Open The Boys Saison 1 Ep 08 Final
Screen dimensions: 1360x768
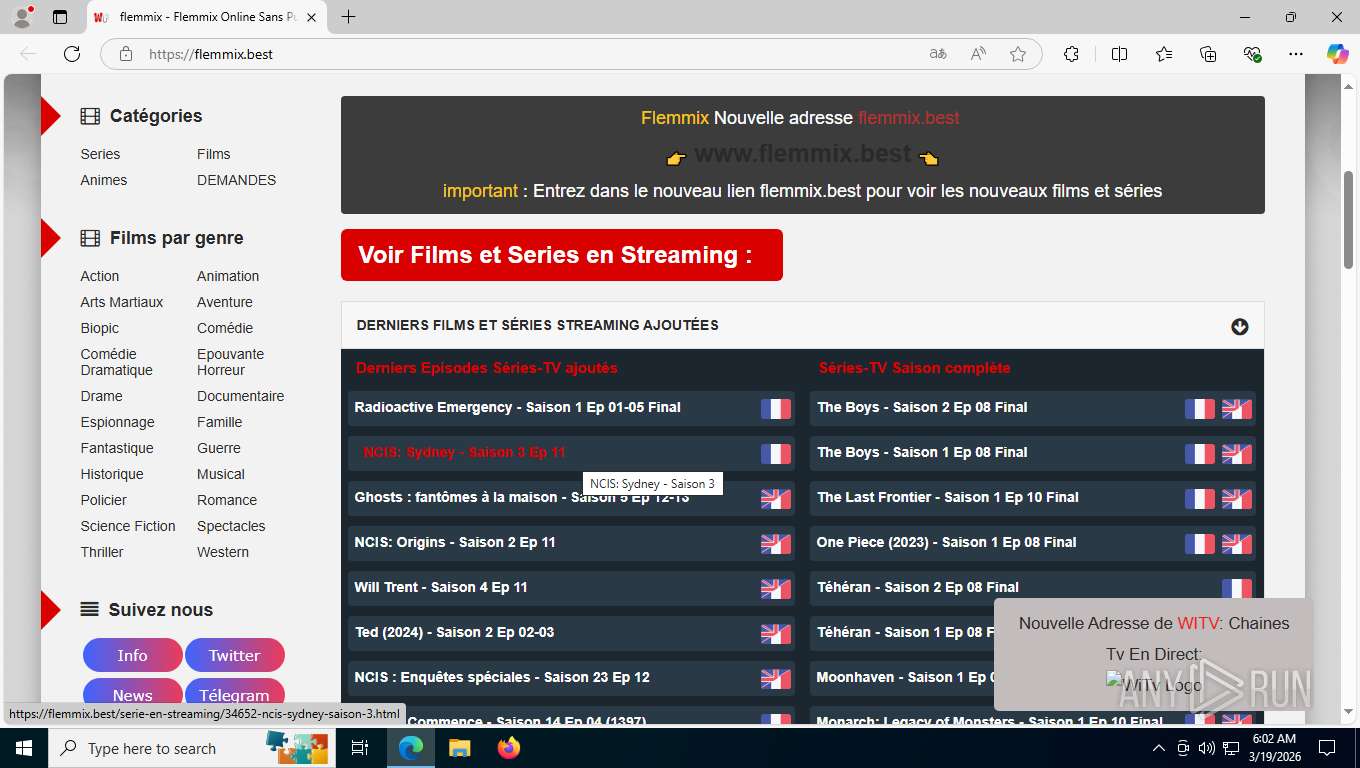coord(922,452)
